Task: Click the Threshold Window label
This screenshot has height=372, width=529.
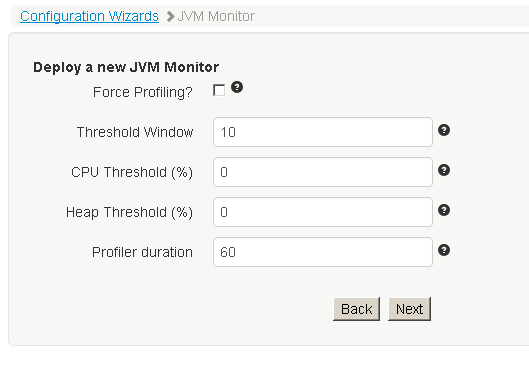Action: (135, 132)
